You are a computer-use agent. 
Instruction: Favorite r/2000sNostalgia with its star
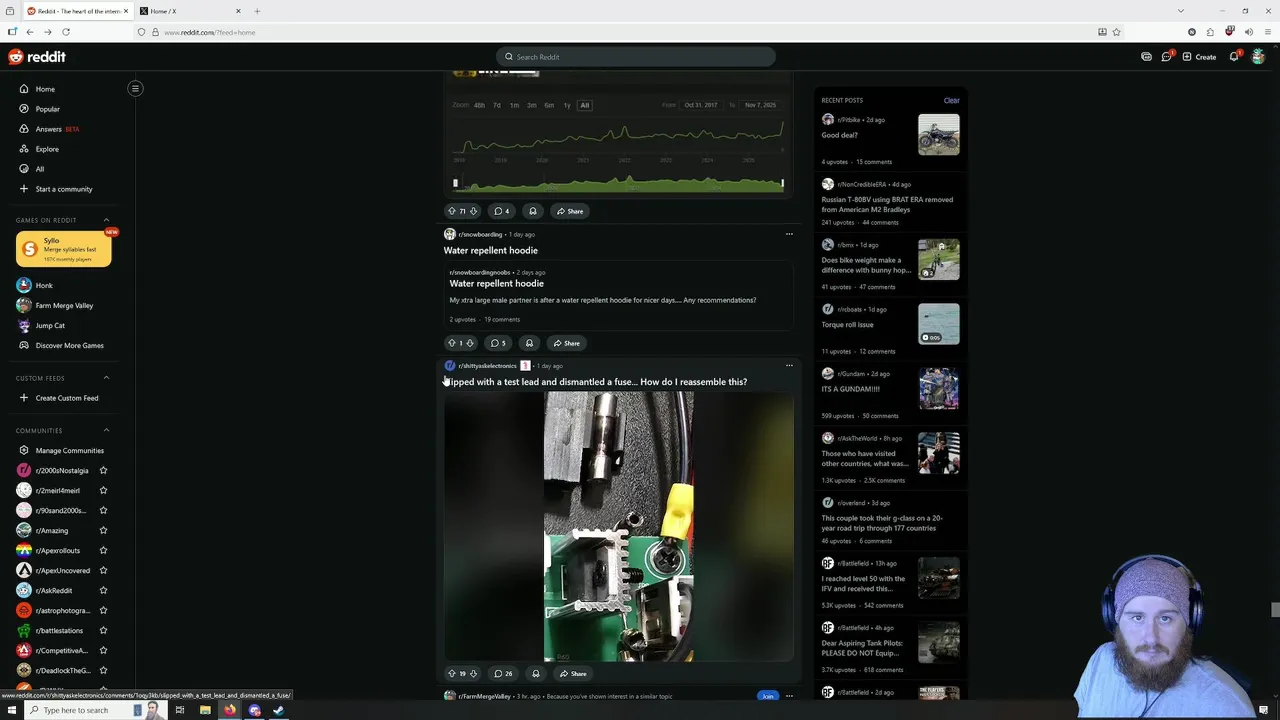pyautogui.click(x=103, y=470)
